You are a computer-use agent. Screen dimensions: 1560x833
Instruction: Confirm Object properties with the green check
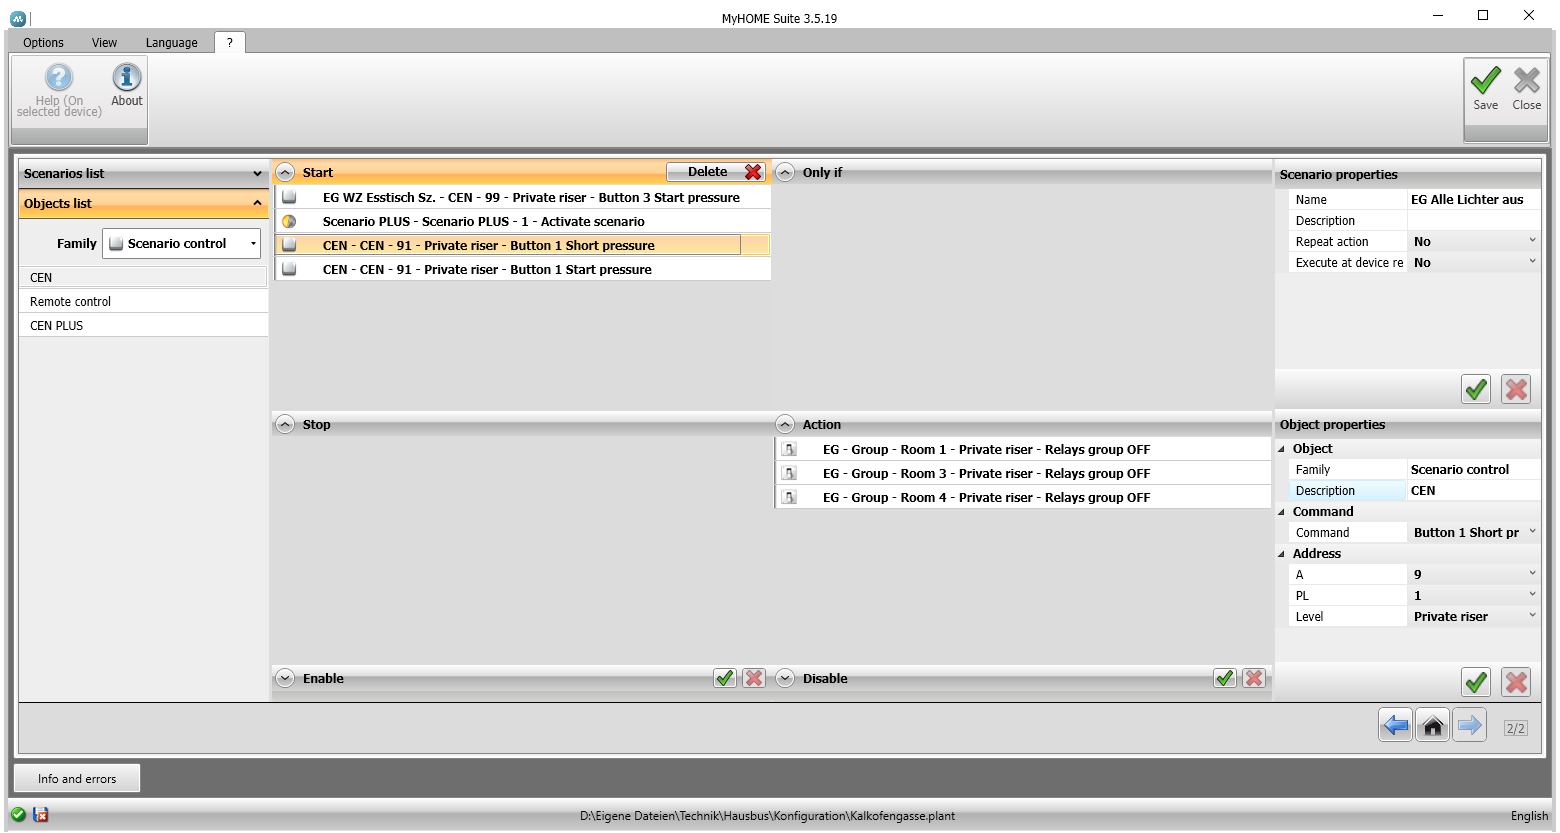[1476, 682]
